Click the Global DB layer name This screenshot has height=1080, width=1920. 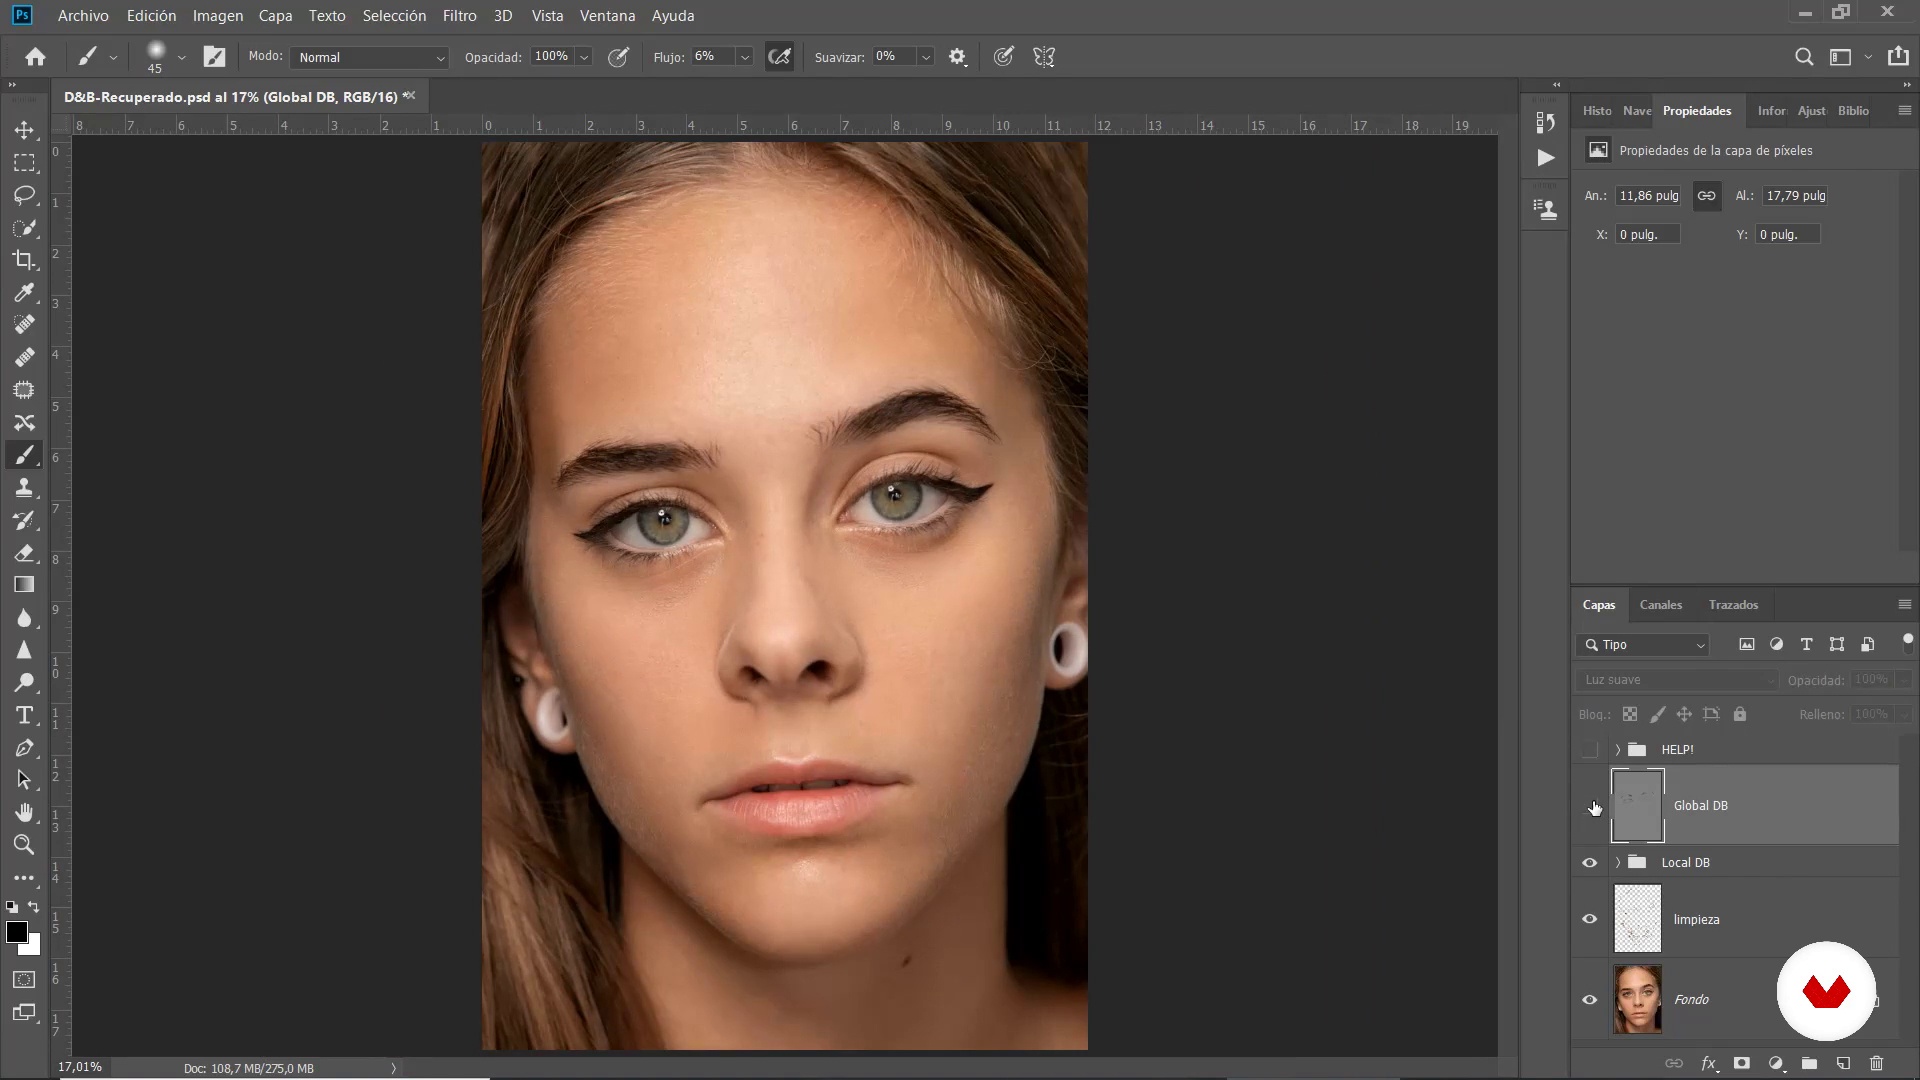[1700, 806]
